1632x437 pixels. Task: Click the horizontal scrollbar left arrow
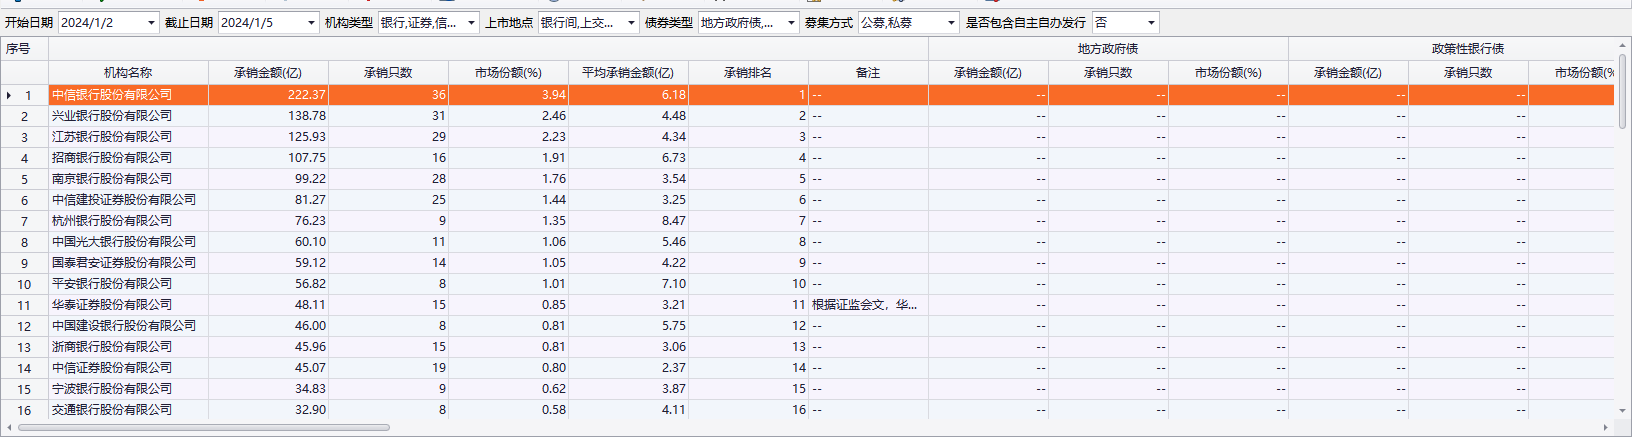pos(9,428)
